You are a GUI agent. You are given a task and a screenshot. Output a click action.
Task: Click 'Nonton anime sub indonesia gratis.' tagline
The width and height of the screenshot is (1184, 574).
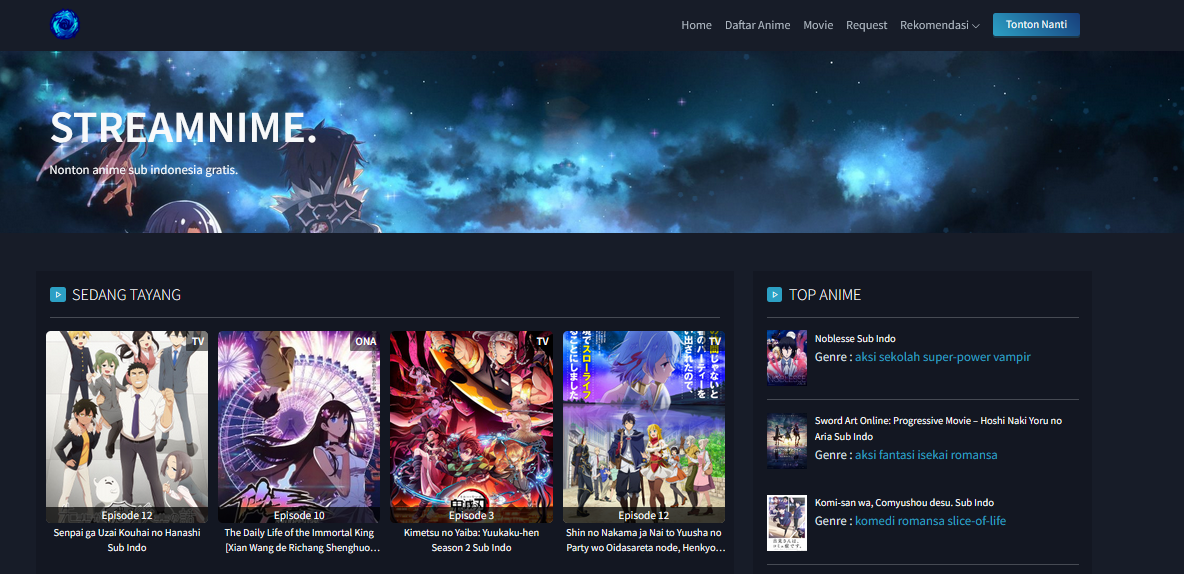pyautogui.click(x=143, y=170)
